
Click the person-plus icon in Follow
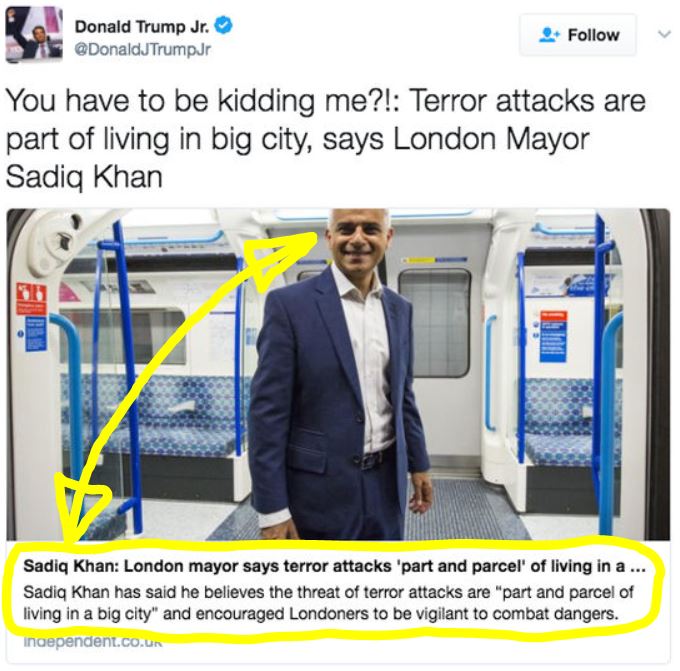coord(549,35)
